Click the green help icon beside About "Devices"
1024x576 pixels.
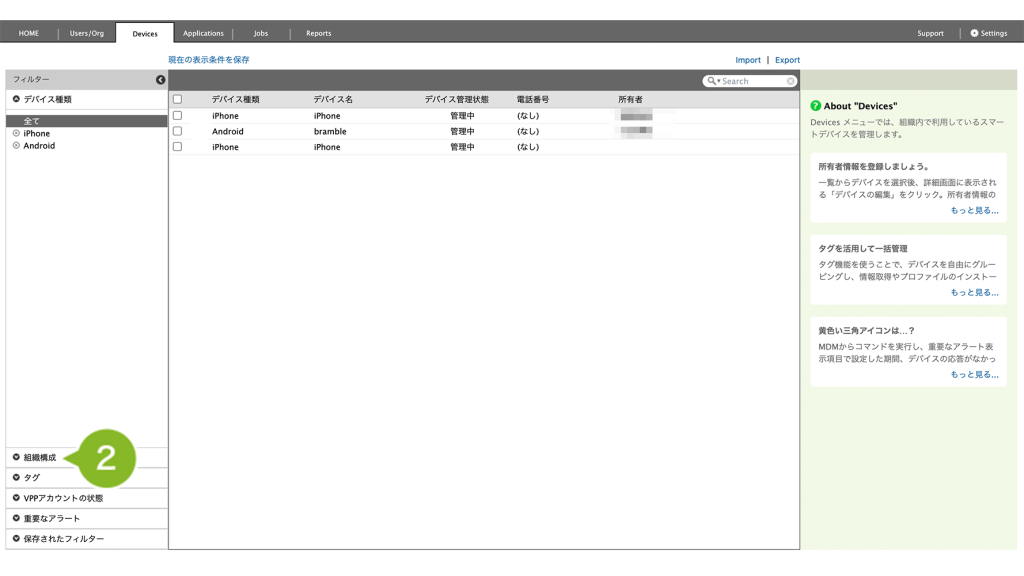[x=816, y=106]
